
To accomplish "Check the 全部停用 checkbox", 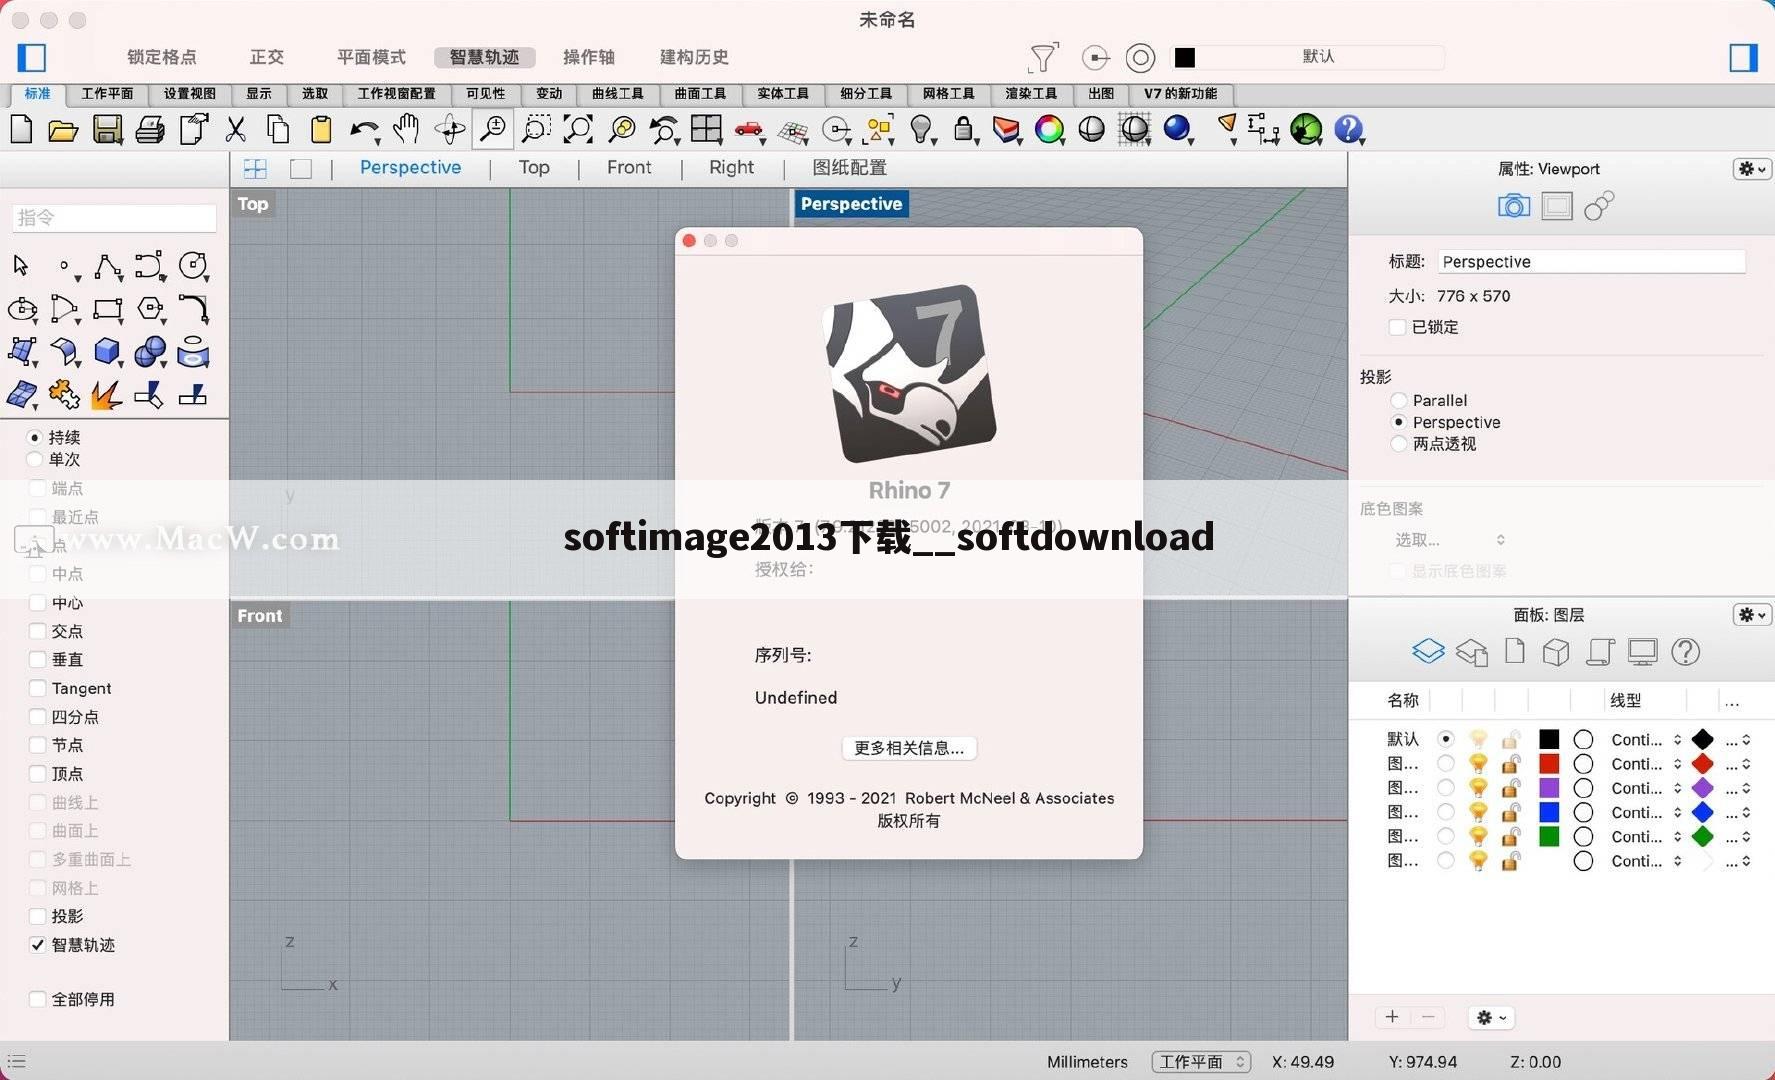I will [x=38, y=999].
